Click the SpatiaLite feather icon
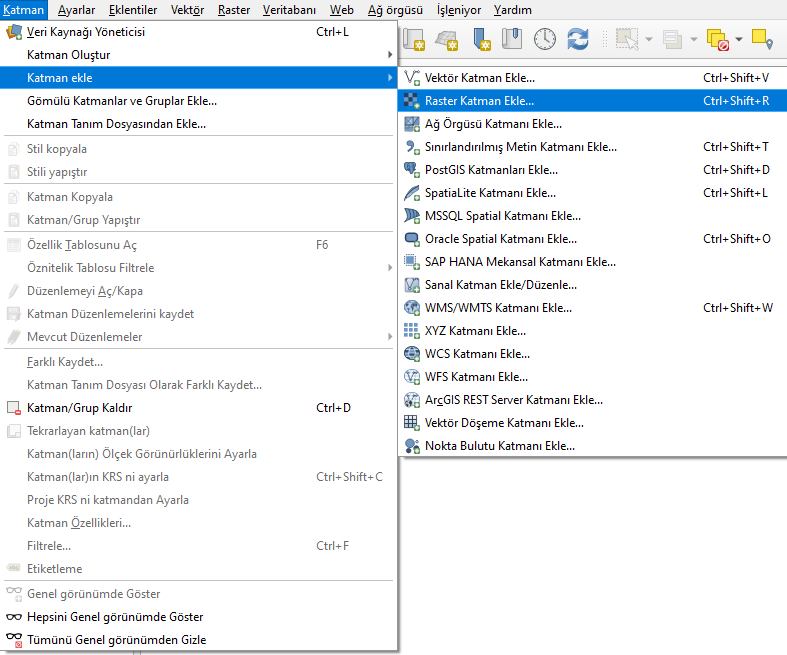Image resolution: width=787 pixels, height=655 pixels. click(x=412, y=193)
